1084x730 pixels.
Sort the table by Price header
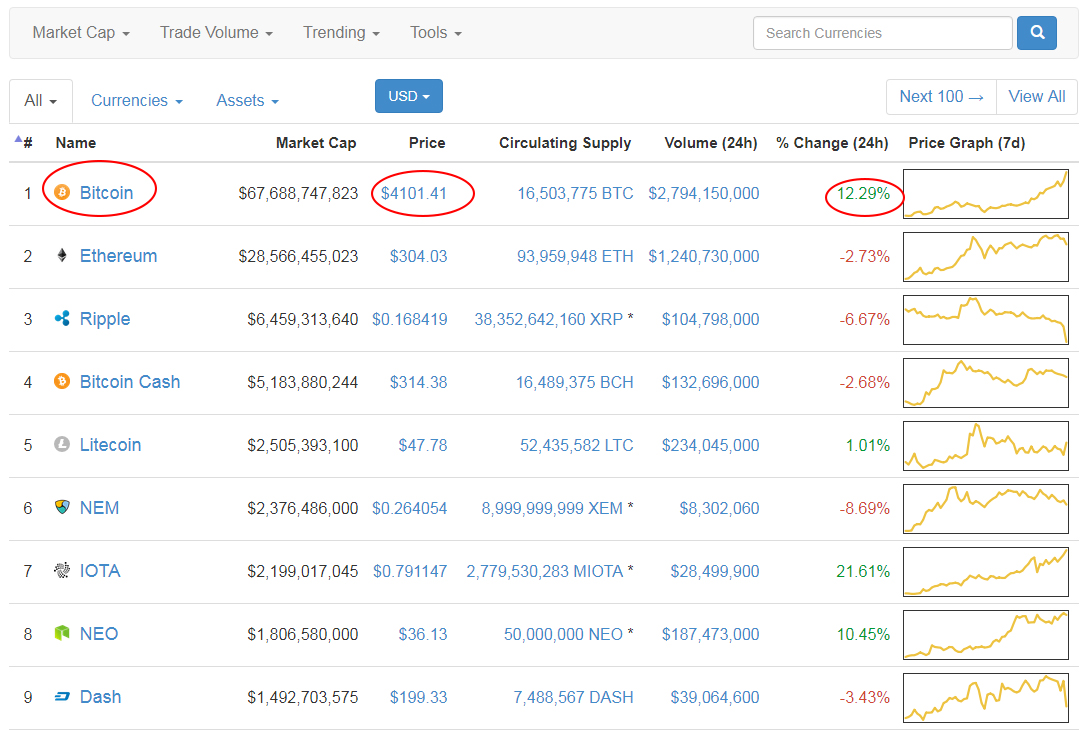[427, 142]
